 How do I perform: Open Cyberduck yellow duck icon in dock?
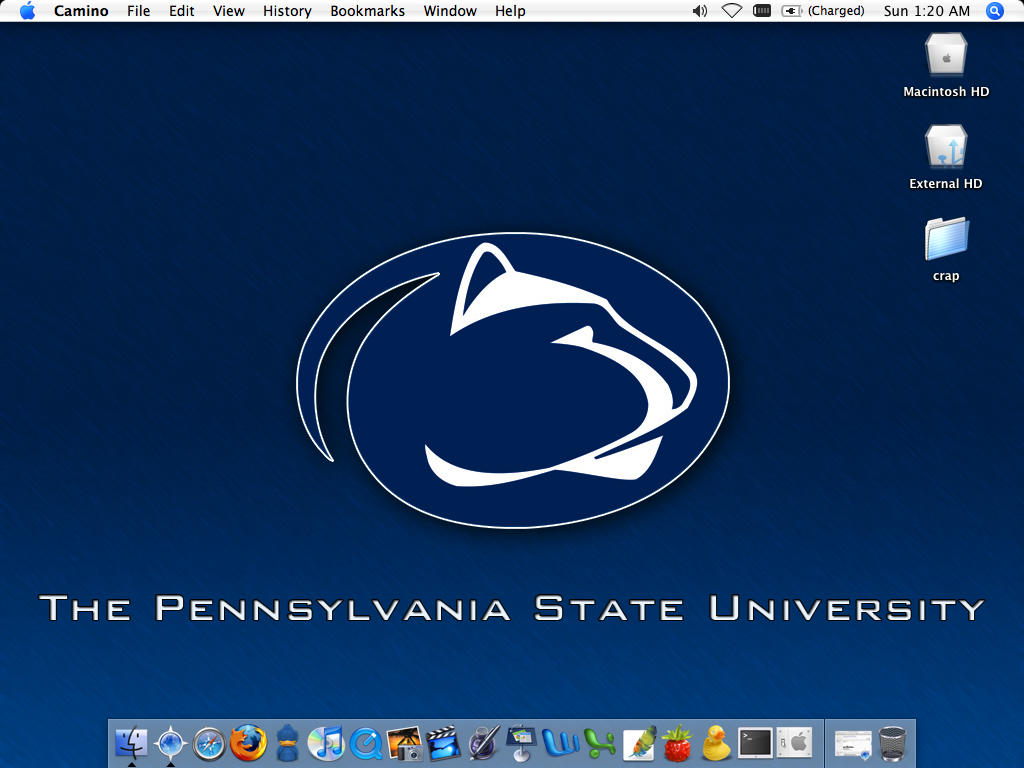(716, 743)
